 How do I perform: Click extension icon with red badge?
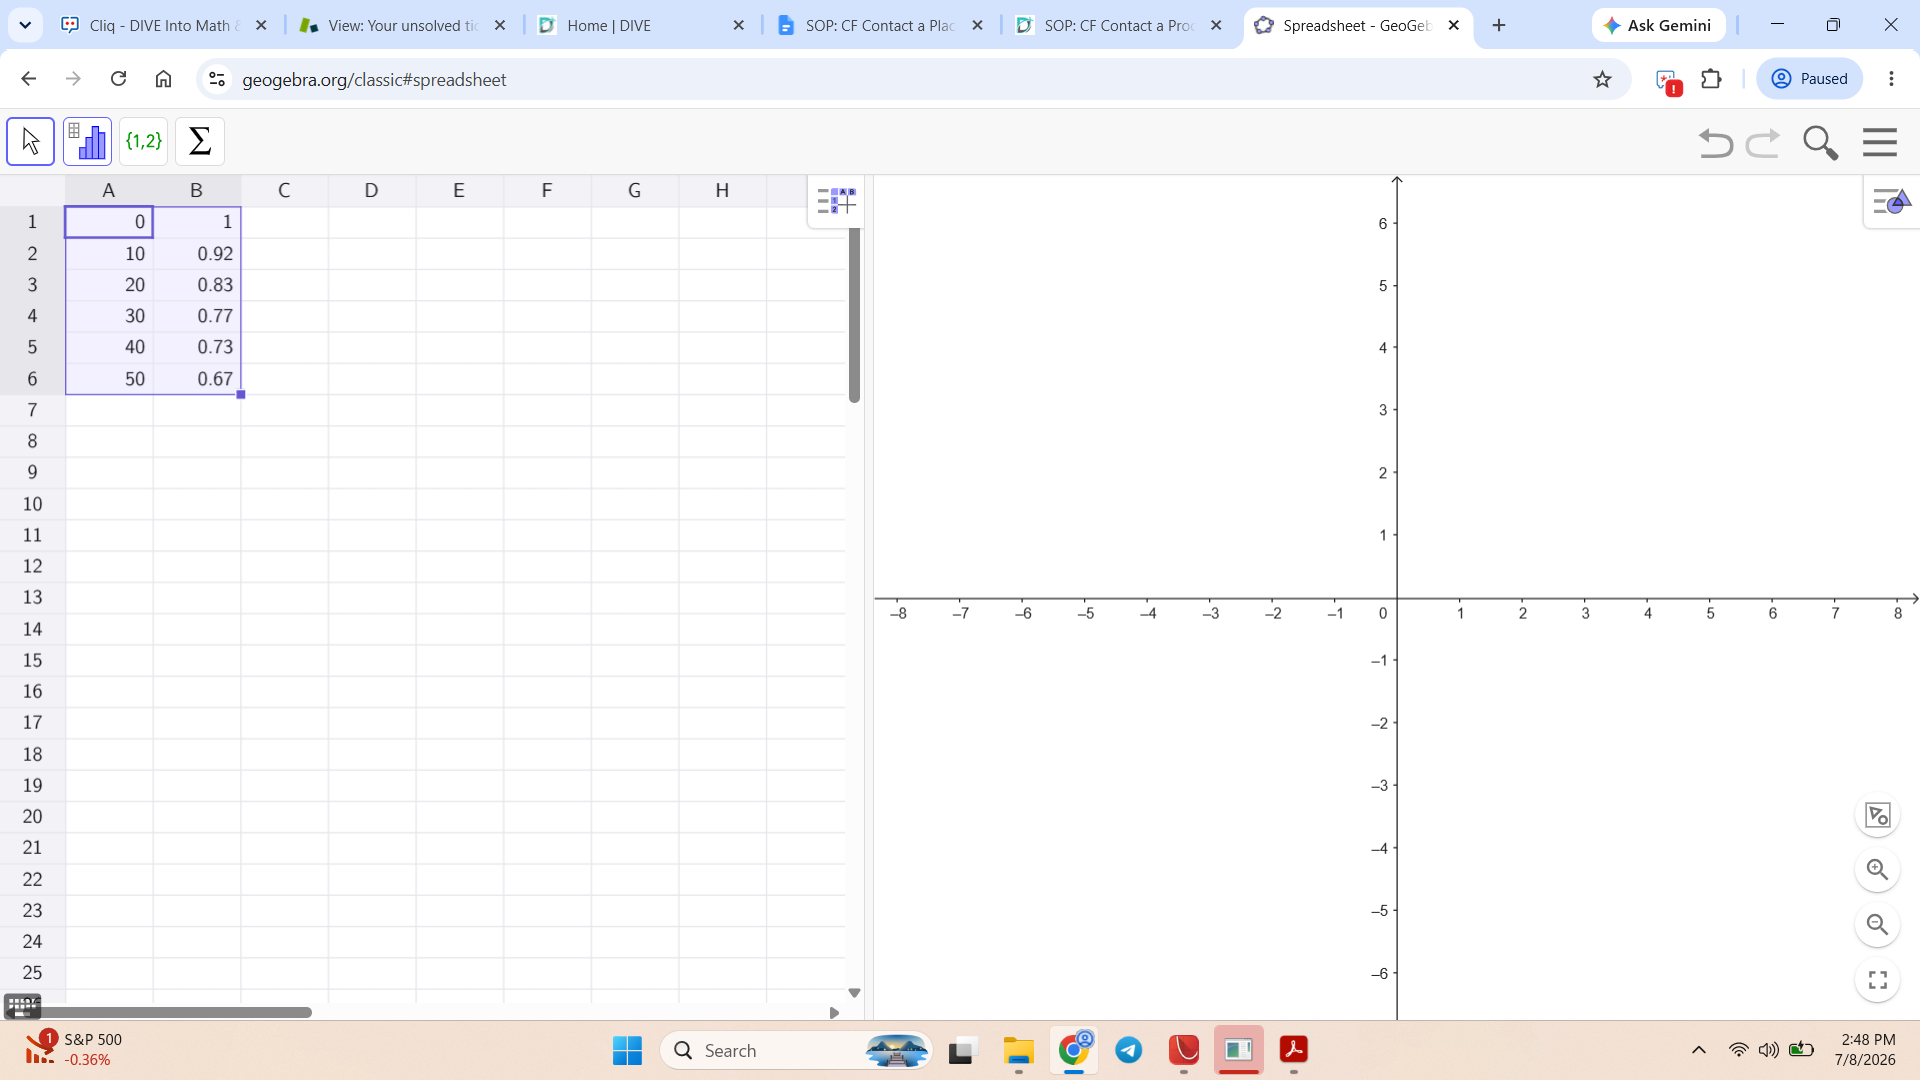tap(1668, 81)
